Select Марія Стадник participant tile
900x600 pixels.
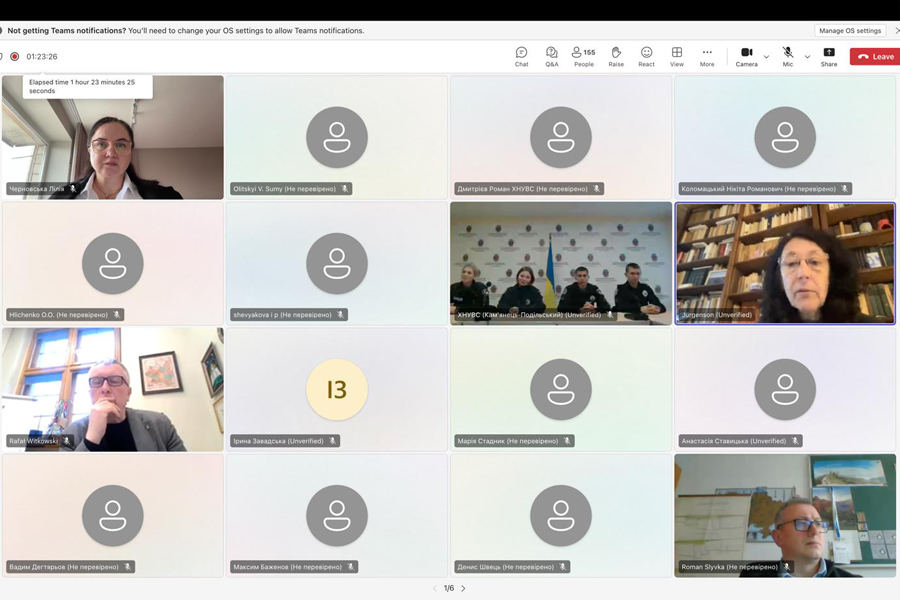click(561, 389)
